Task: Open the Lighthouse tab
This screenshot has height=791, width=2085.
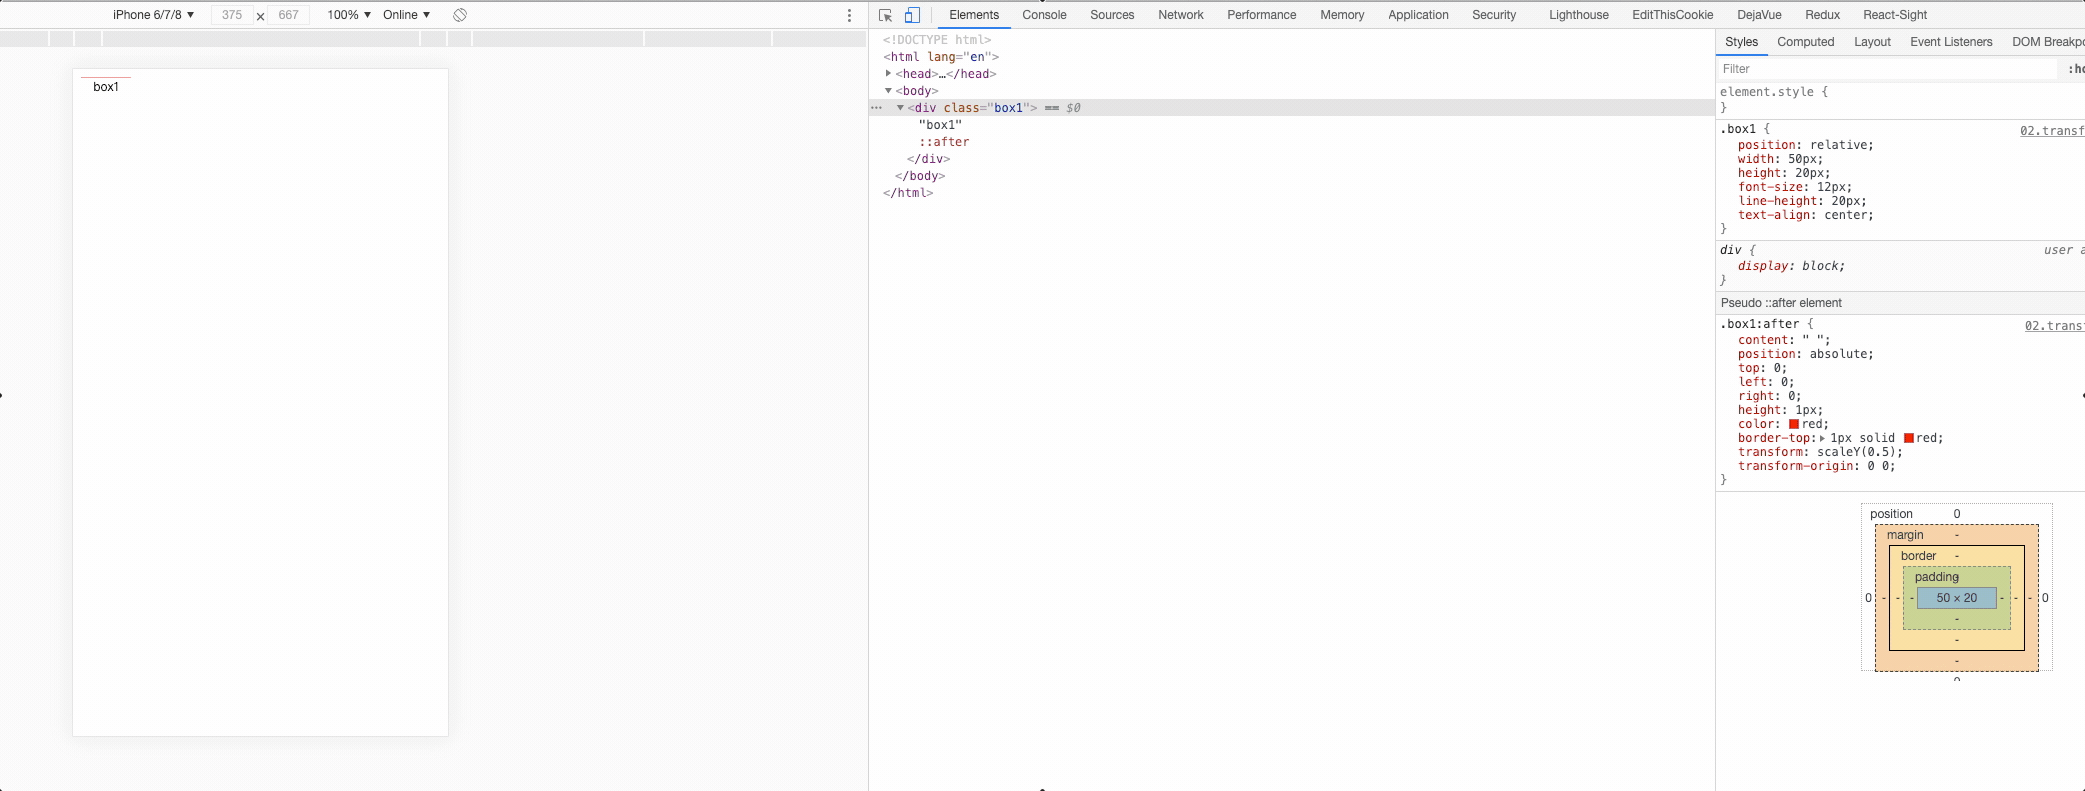Action: (x=1578, y=15)
